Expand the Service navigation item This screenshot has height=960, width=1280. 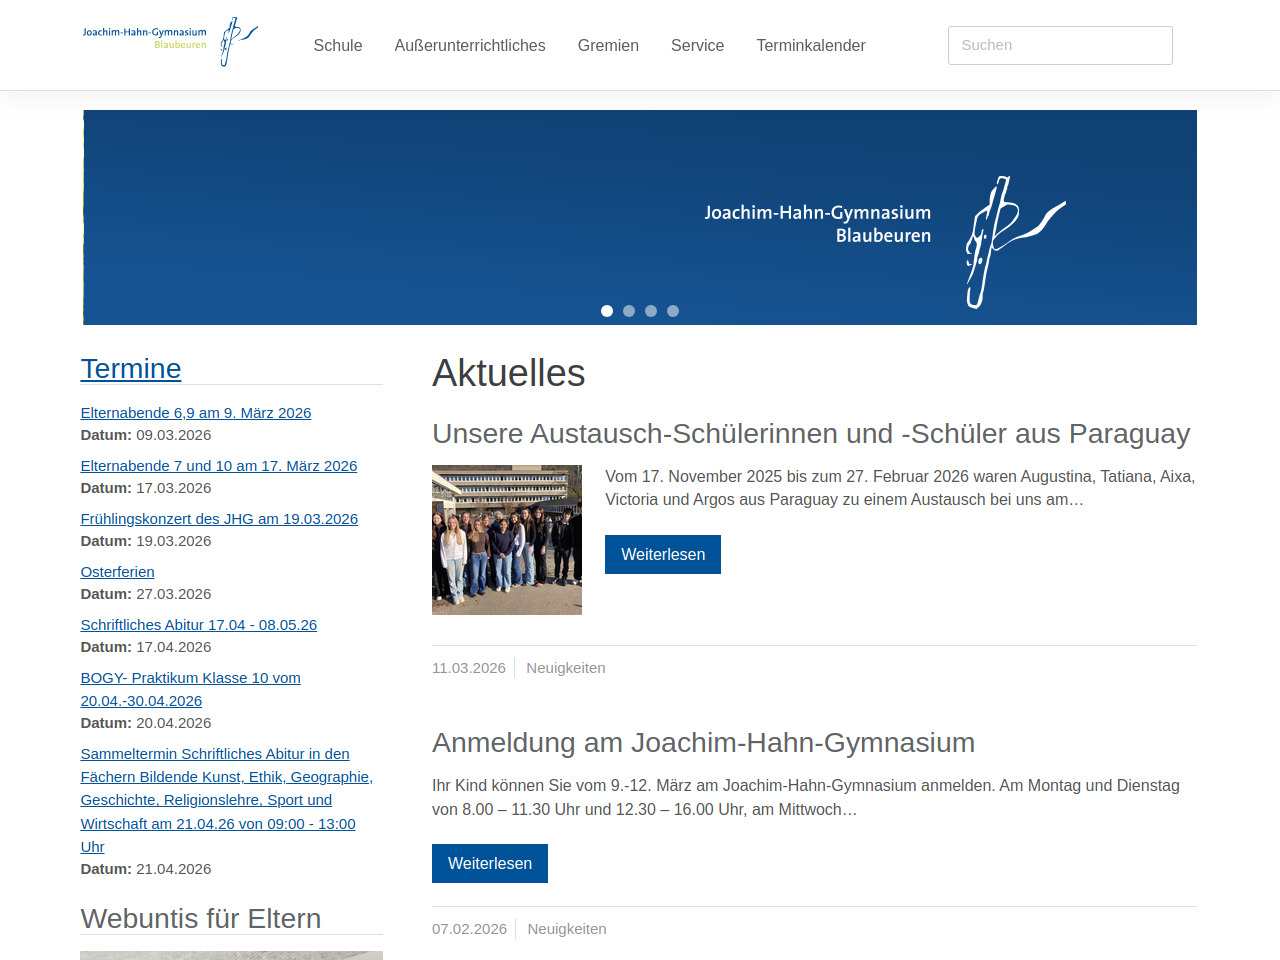(x=697, y=45)
